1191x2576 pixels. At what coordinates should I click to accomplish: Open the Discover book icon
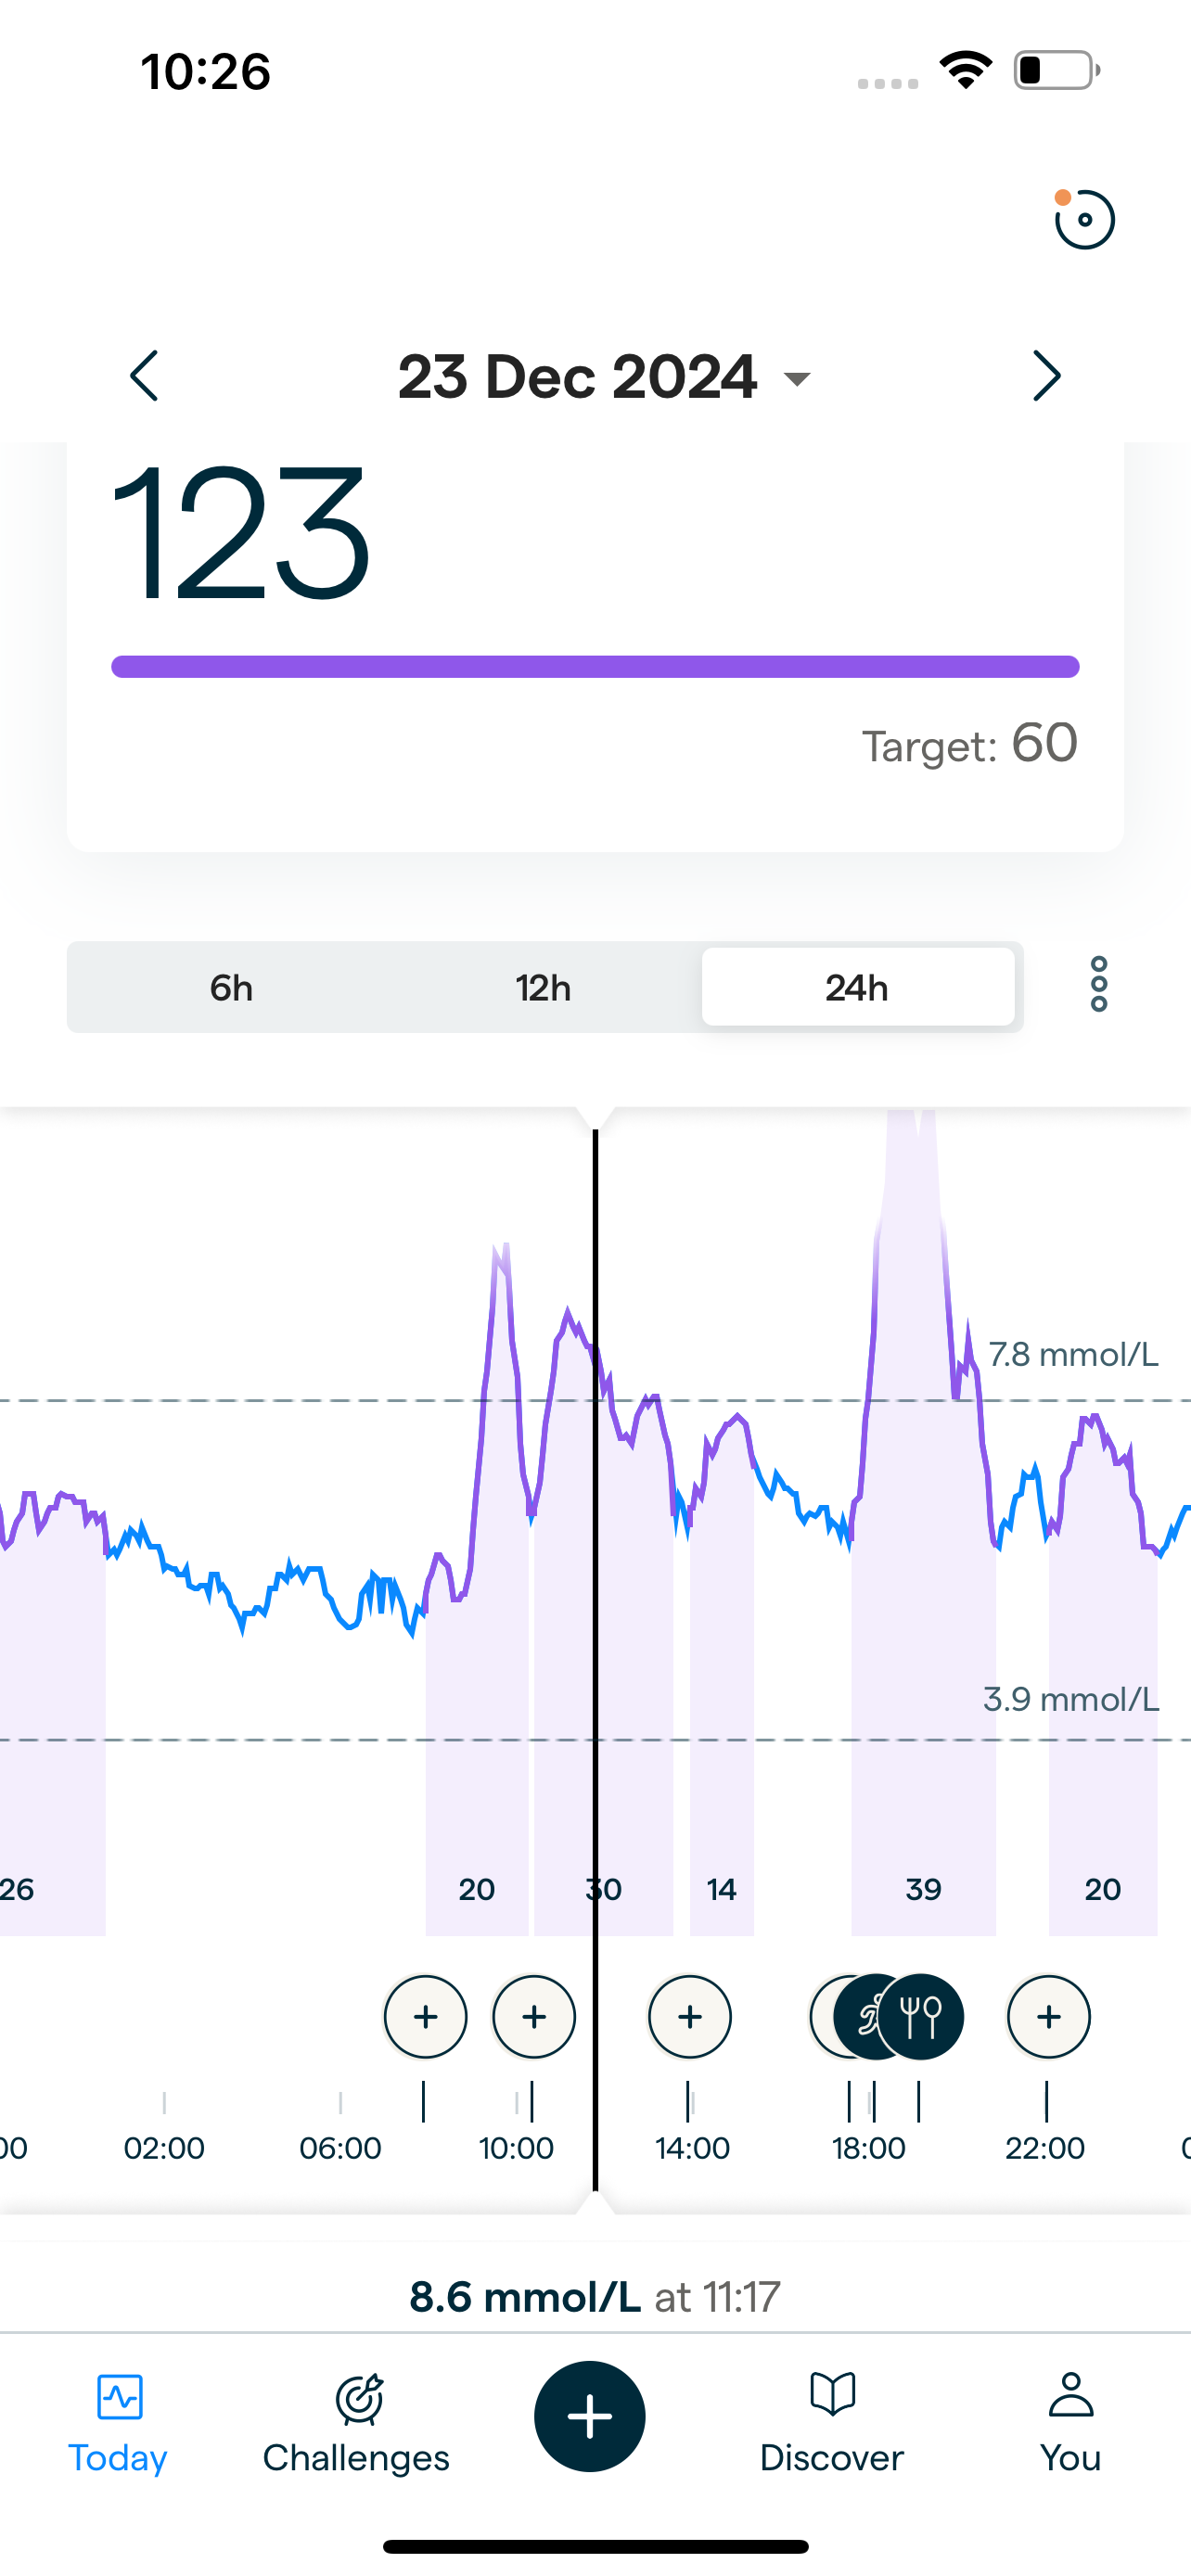click(x=832, y=2395)
